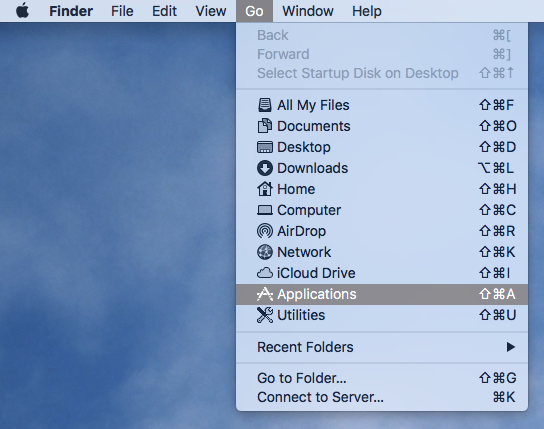Click the AirDrop radar icon
544x429 pixels.
265,231
